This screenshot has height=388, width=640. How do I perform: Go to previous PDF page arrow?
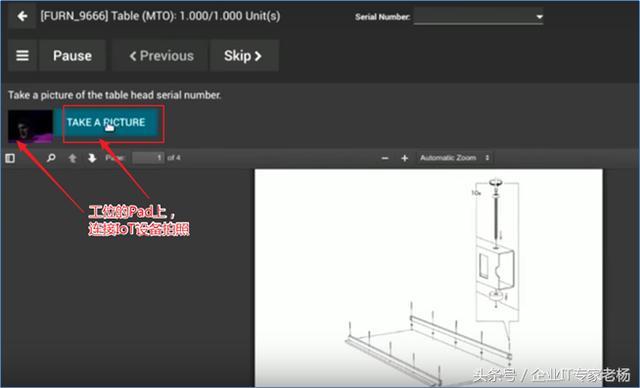(x=73, y=158)
